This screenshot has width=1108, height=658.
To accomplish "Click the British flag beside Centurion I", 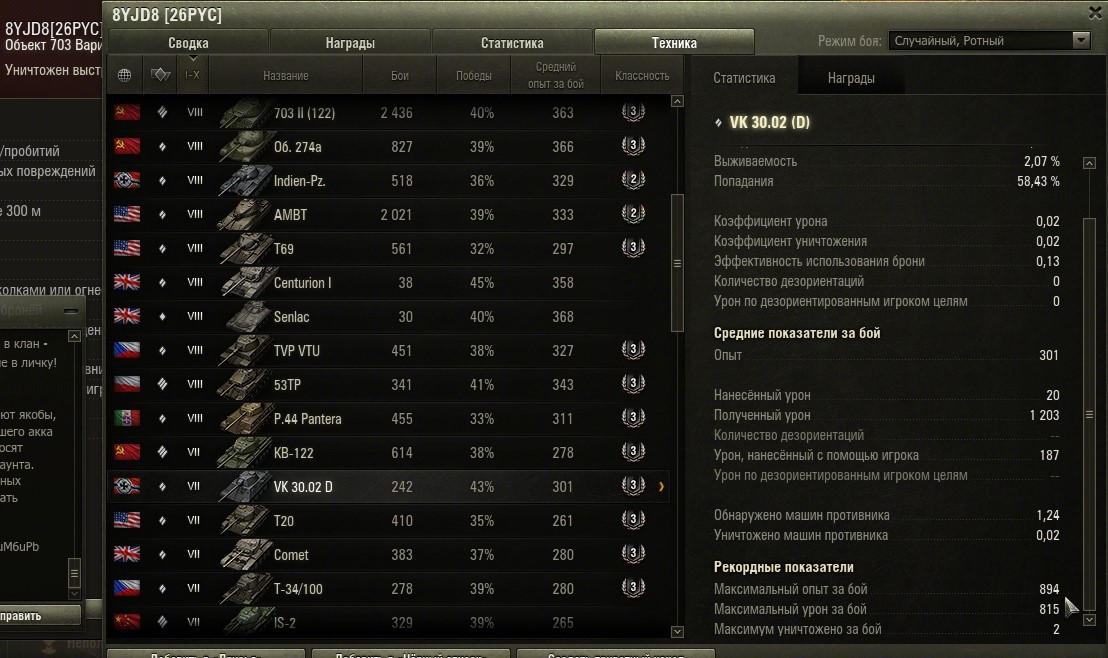I will coord(127,282).
